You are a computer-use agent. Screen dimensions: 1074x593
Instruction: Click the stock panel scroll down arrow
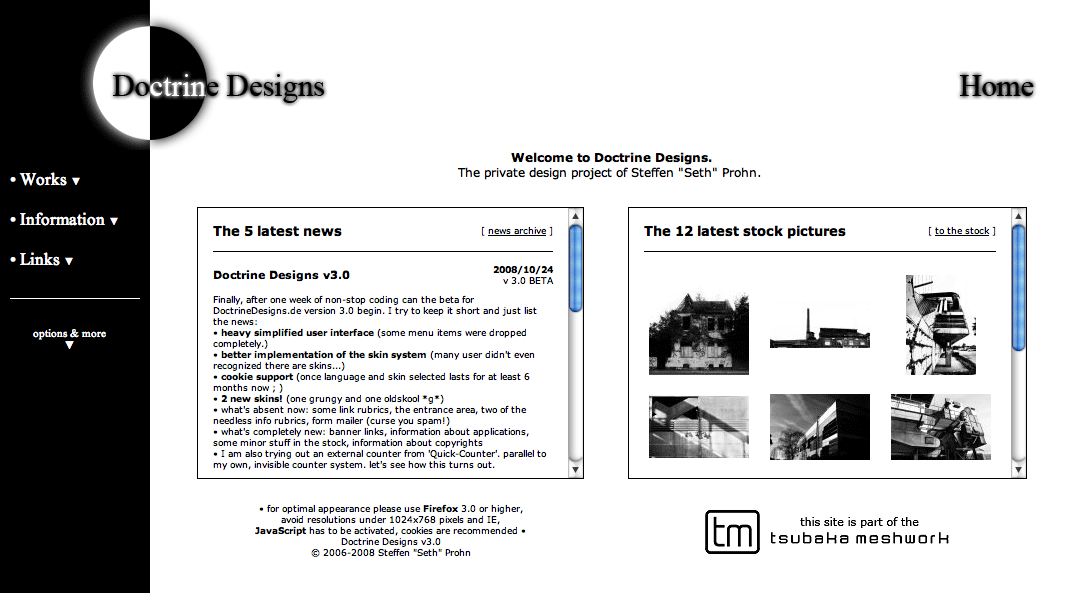[1019, 470]
